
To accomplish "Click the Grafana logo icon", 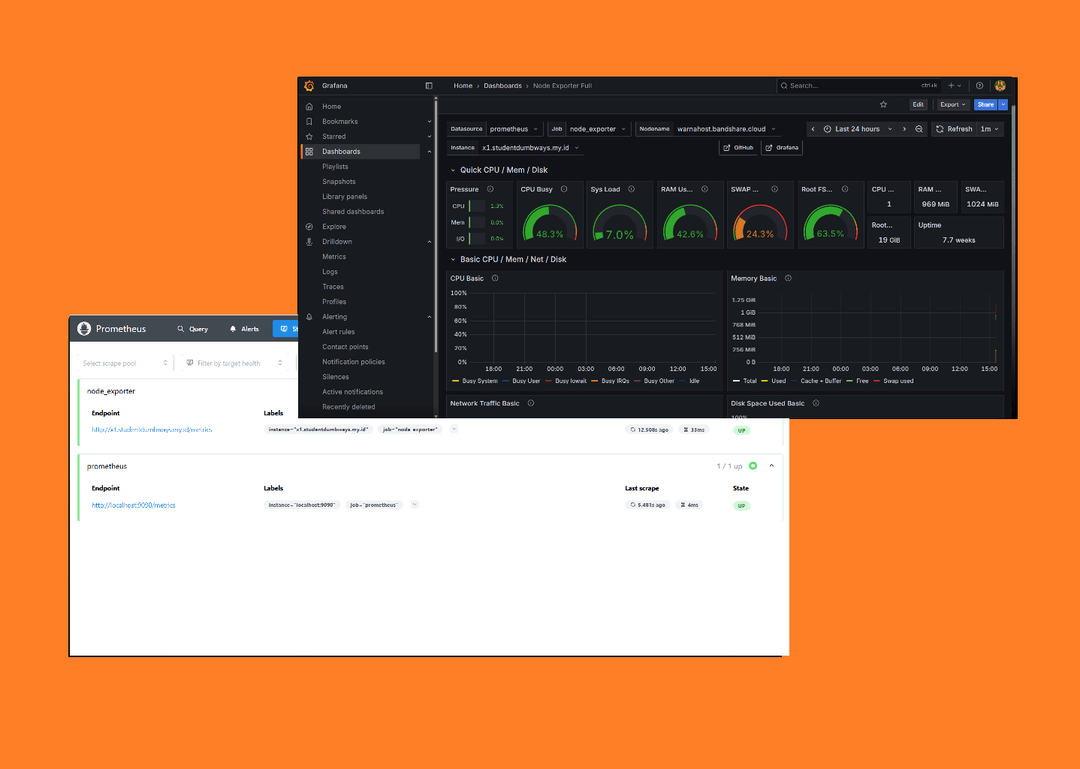I will 310,86.
